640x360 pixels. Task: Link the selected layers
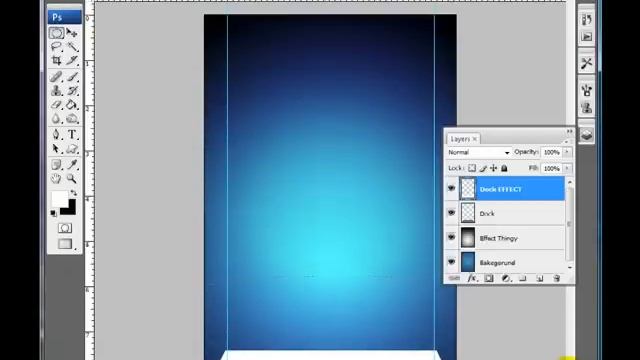[x=454, y=278]
